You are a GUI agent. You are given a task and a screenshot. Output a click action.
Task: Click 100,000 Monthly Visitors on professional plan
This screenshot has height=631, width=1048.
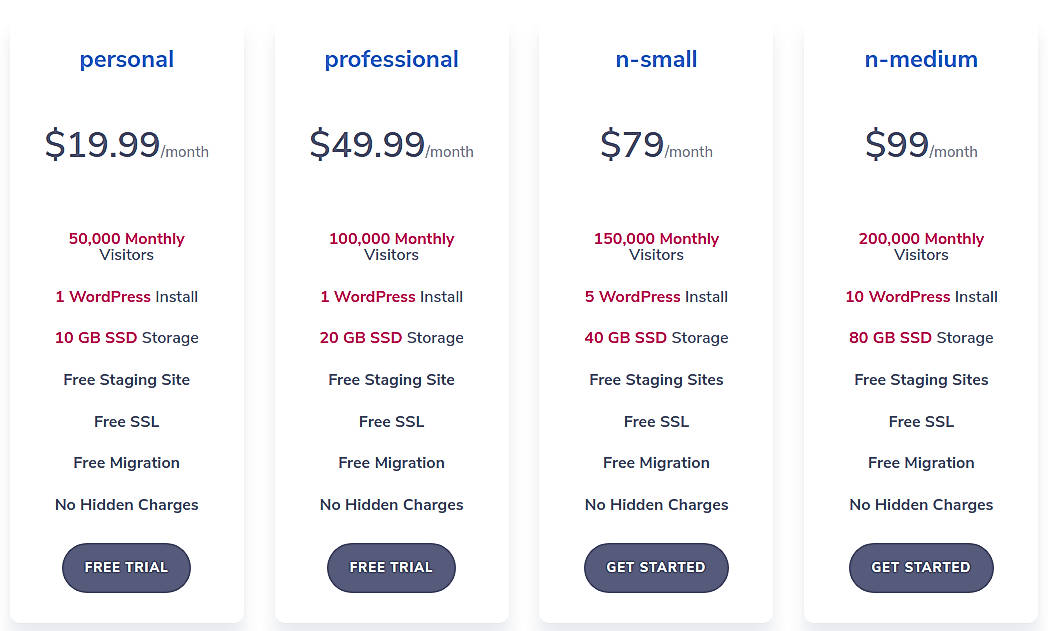(x=391, y=246)
